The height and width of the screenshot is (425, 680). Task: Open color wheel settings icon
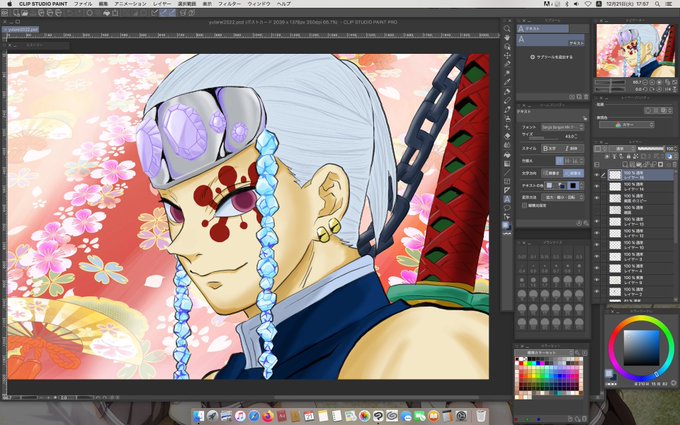[673, 383]
